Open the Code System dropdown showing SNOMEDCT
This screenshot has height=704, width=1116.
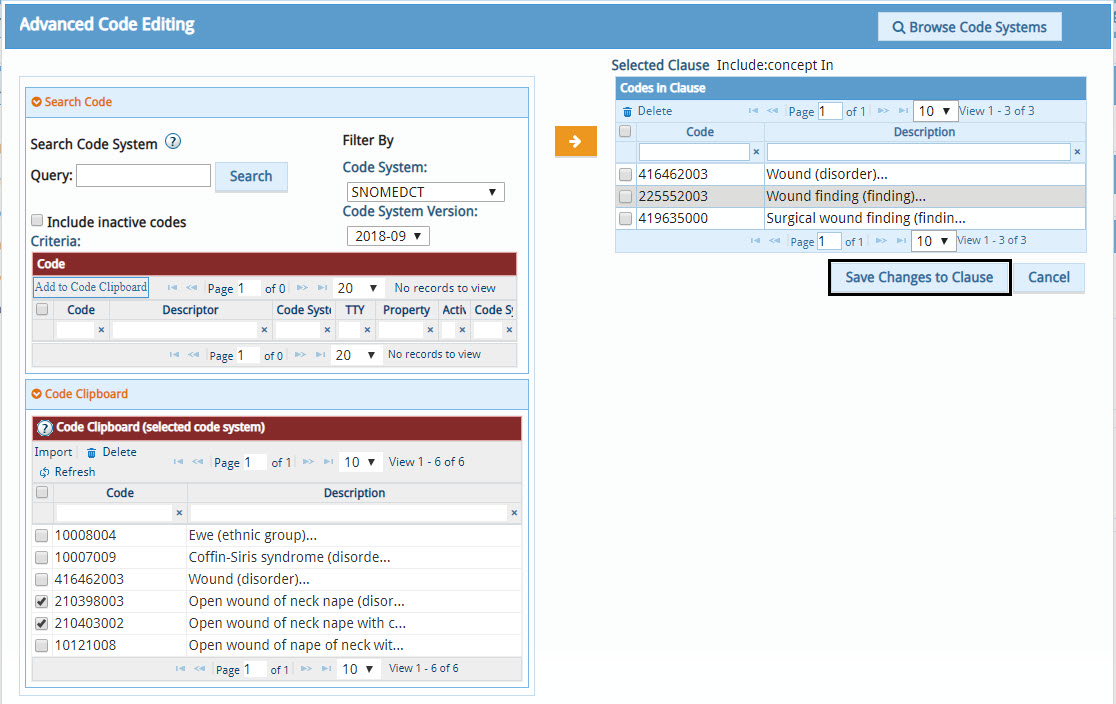click(x=425, y=192)
